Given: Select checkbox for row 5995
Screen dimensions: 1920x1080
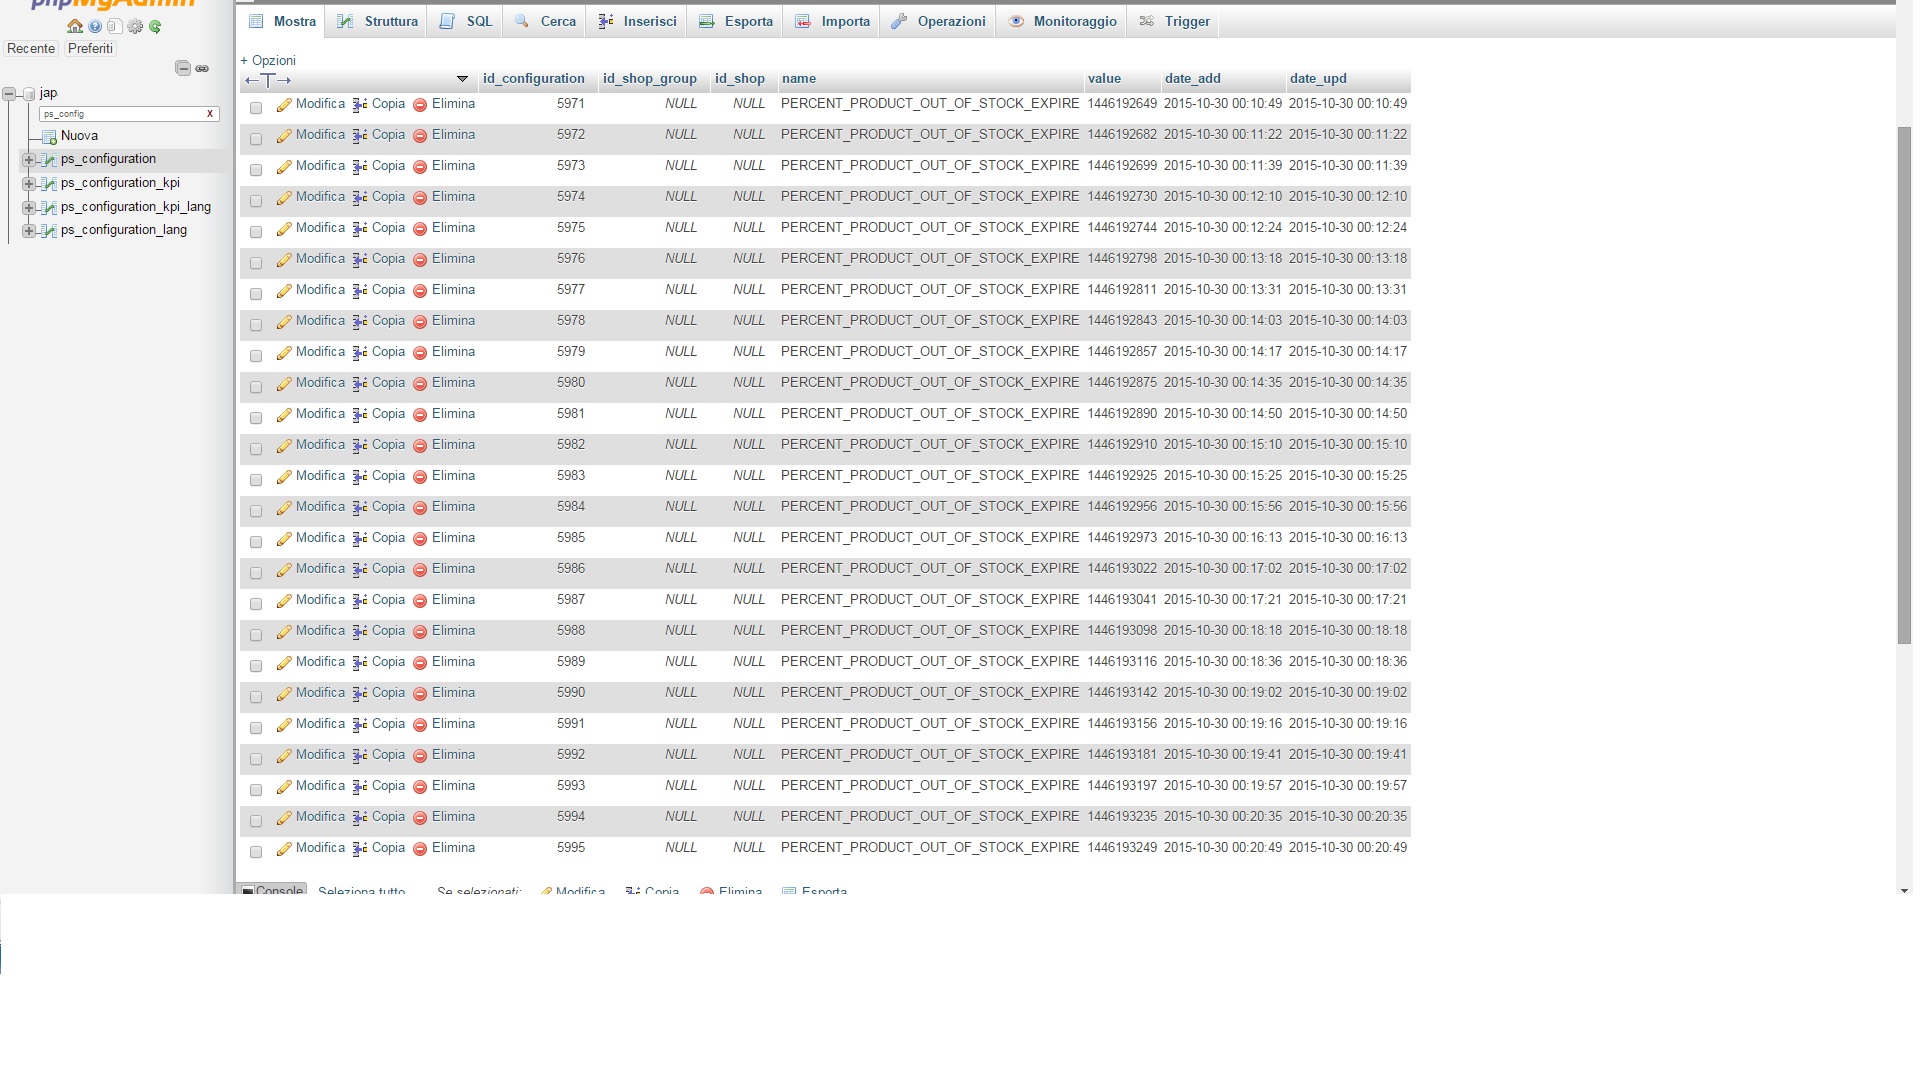Looking at the screenshot, I should point(256,852).
